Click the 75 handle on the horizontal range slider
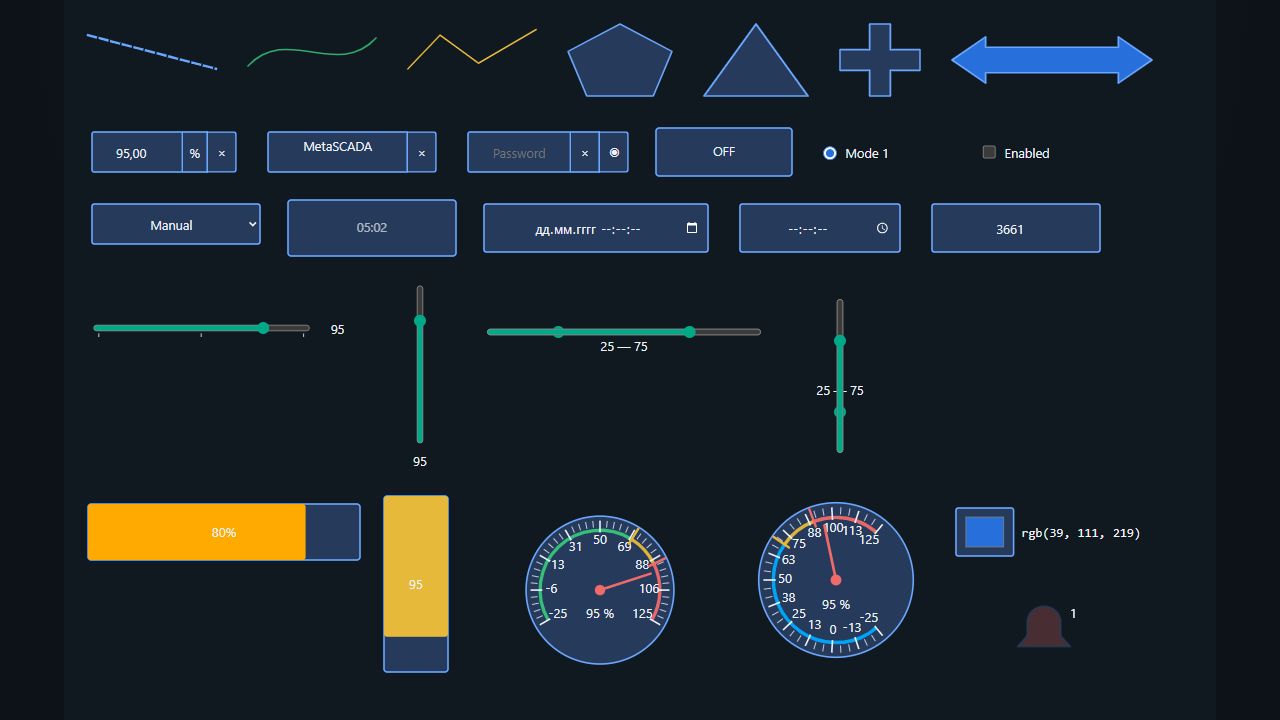 point(690,332)
